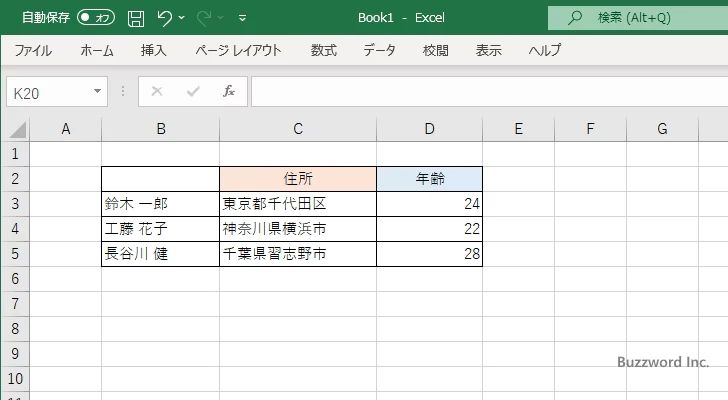Viewport: 728px width, 400px height.
Task: Select cell containing 東京都千代田区
Action: pyautogui.click(x=298, y=204)
